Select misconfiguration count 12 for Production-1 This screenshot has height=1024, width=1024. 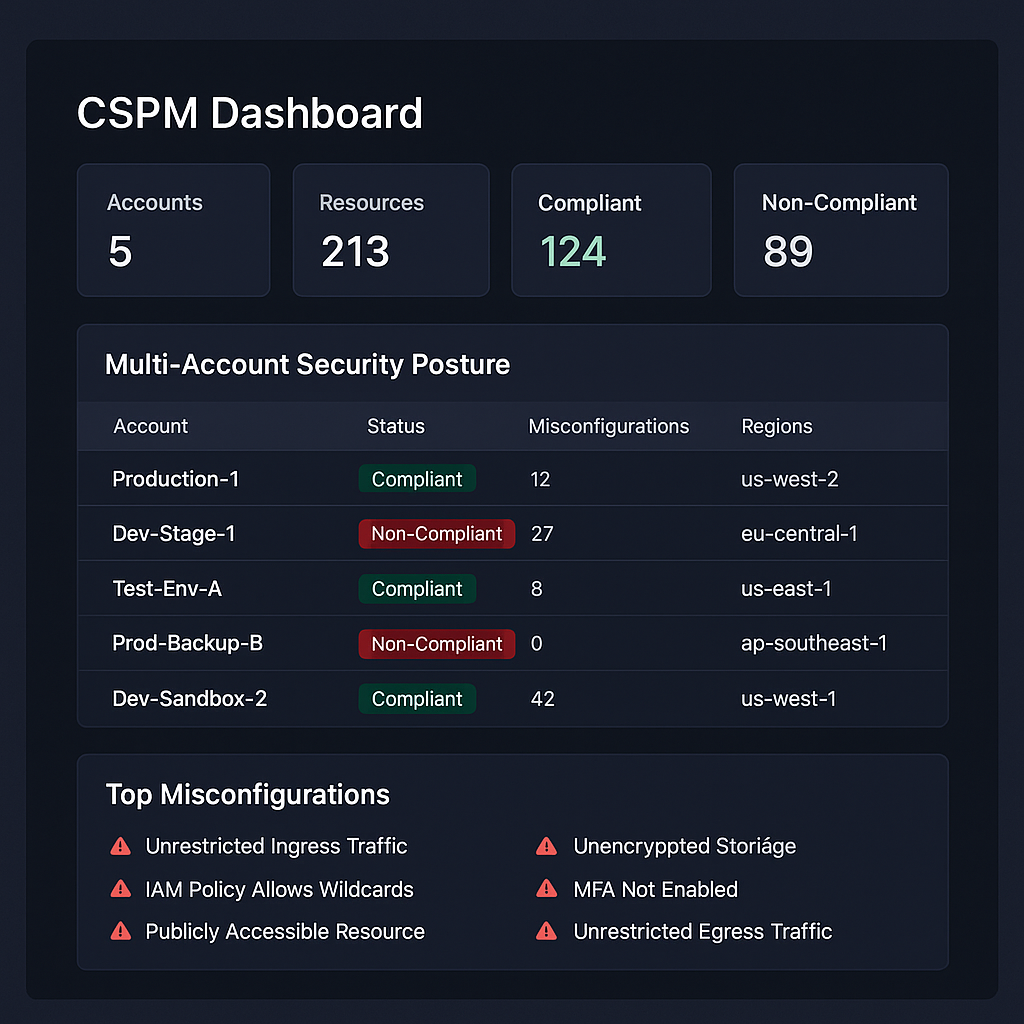point(540,479)
